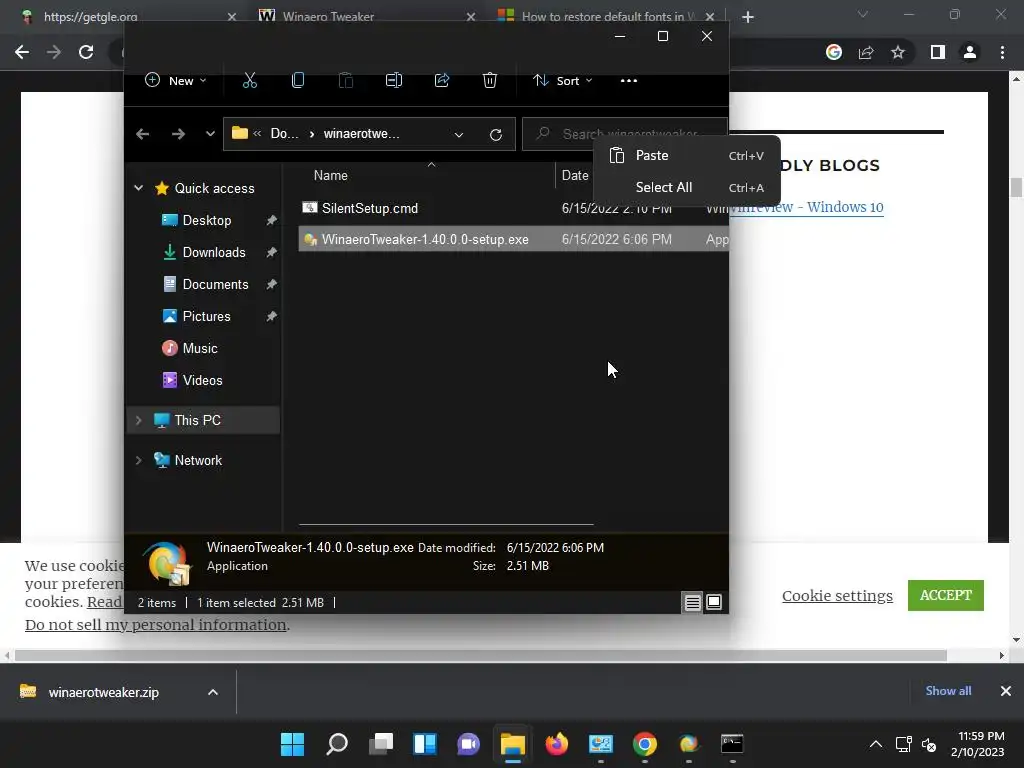This screenshot has height=768, width=1024.
Task: Close the Chrome downloads bar
Action: tap(1006, 691)
